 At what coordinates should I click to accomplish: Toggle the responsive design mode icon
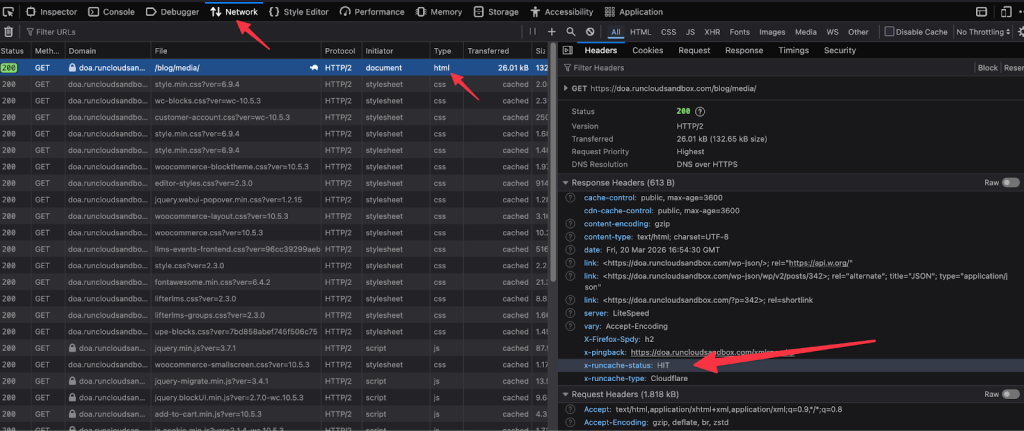pyautogui.click(x=1004, y=12)
